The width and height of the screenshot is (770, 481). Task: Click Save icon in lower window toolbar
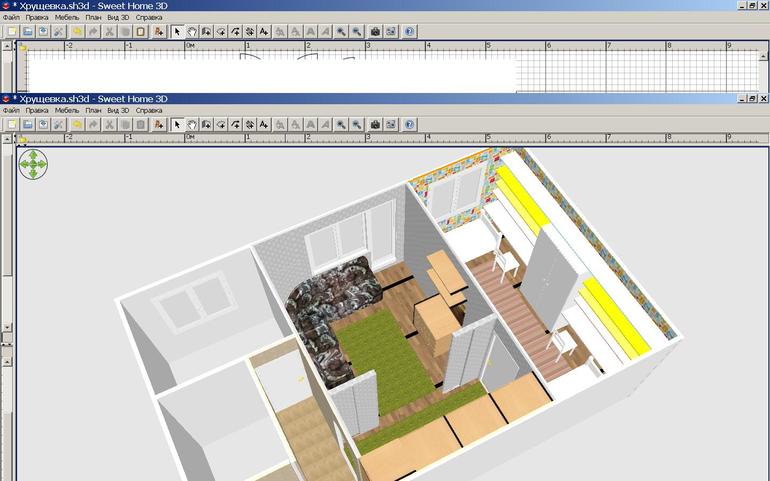[43, 125]
